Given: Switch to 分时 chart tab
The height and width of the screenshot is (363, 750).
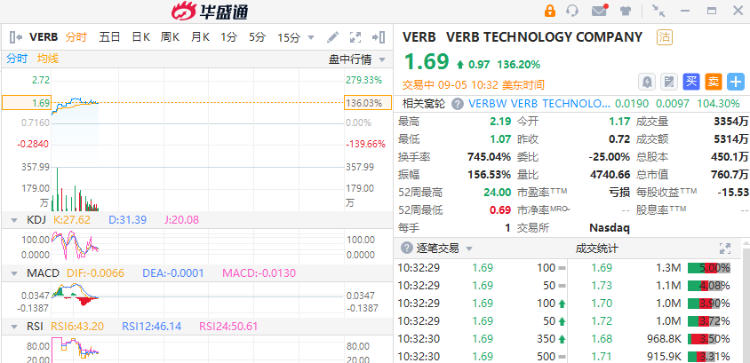Looking at the screenshot, I should pos(76,37).
